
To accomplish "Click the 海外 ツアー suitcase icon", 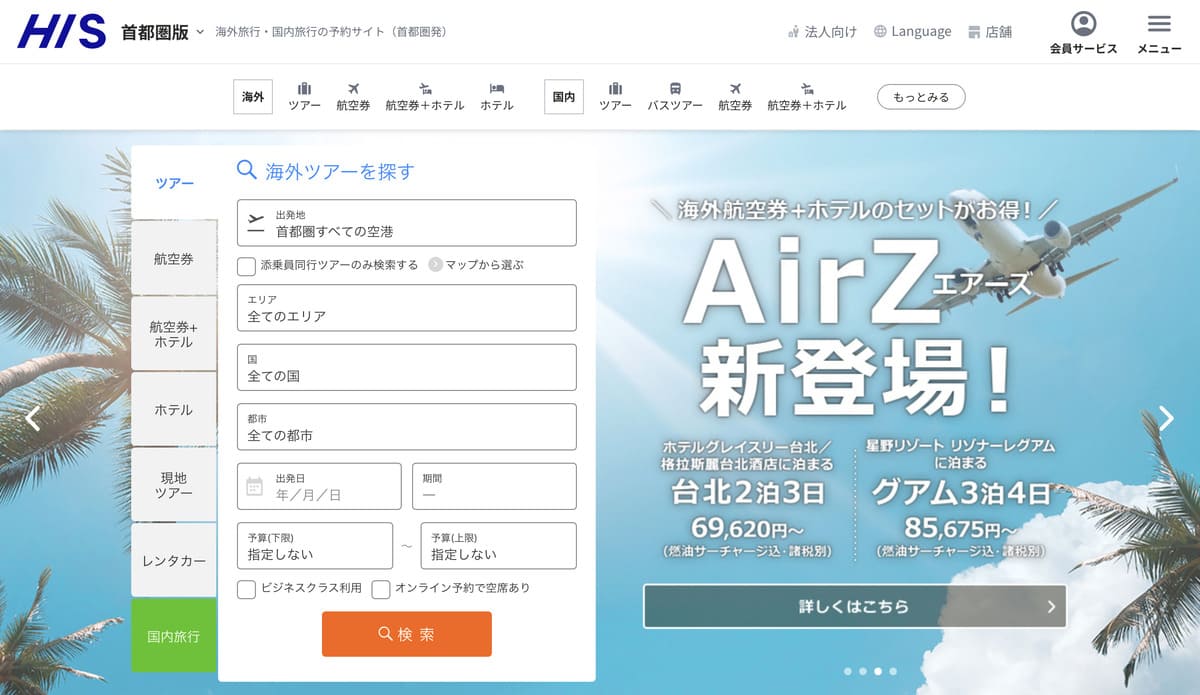I will (x=304, y=88).
